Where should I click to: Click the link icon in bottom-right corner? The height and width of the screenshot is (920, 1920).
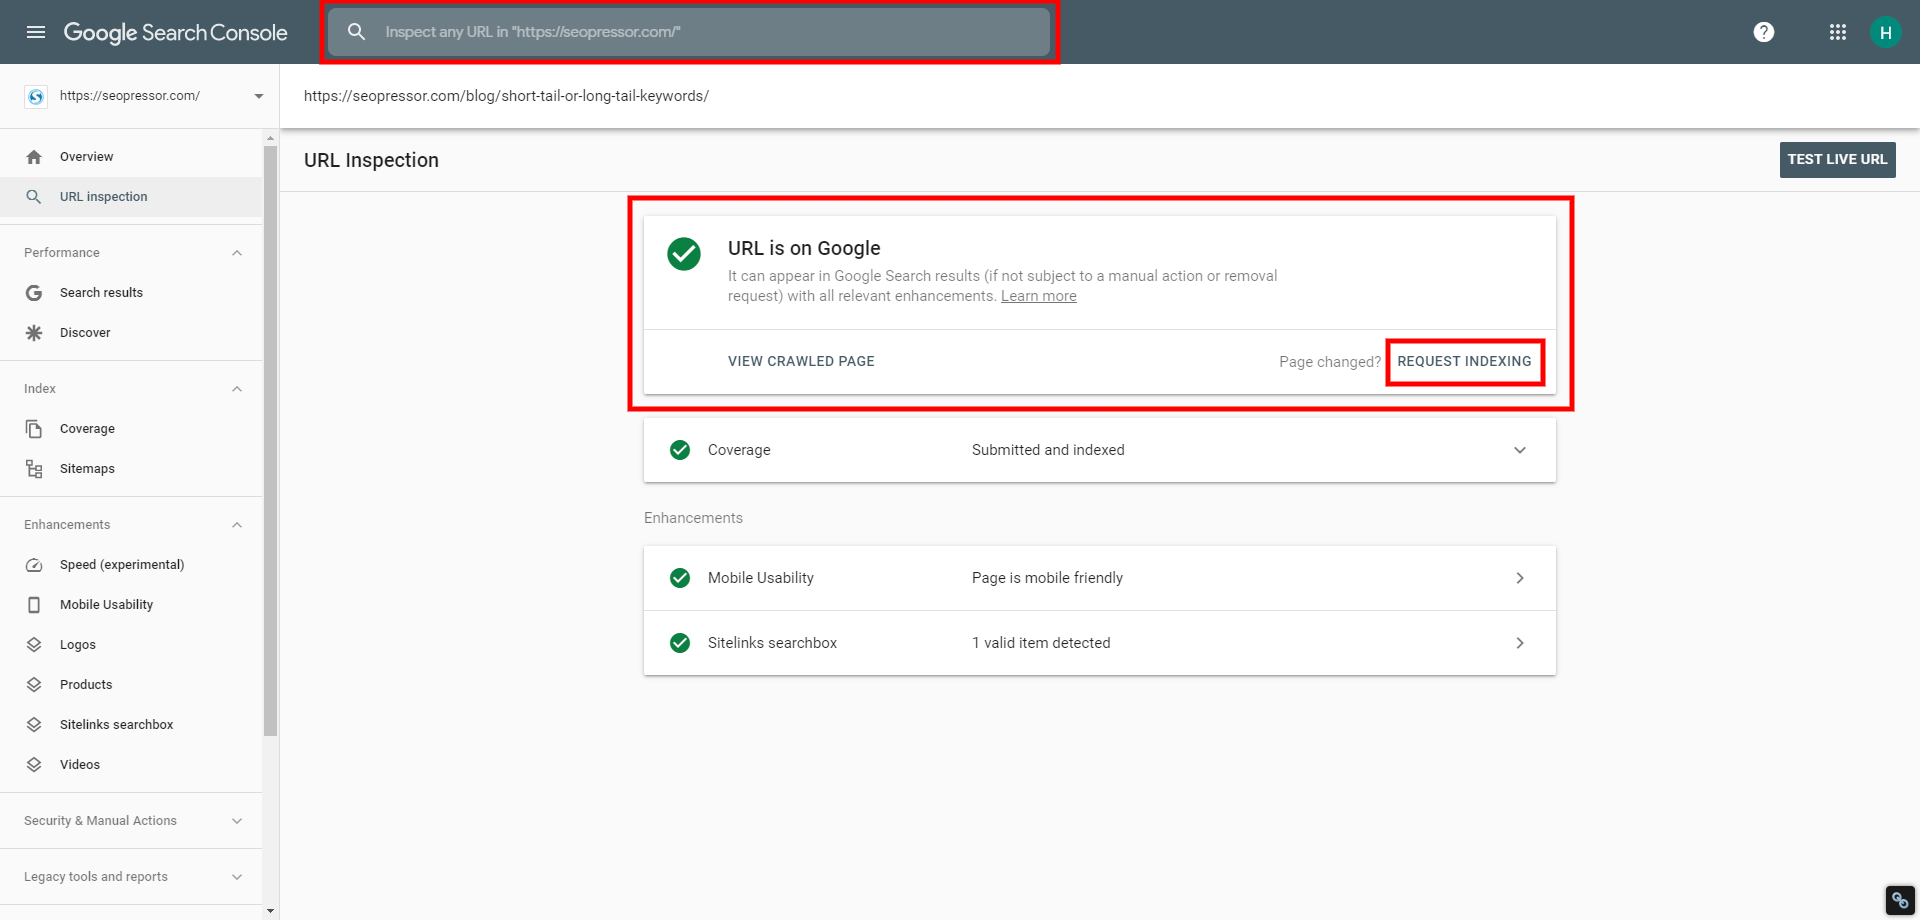[x=1900, y=900]
